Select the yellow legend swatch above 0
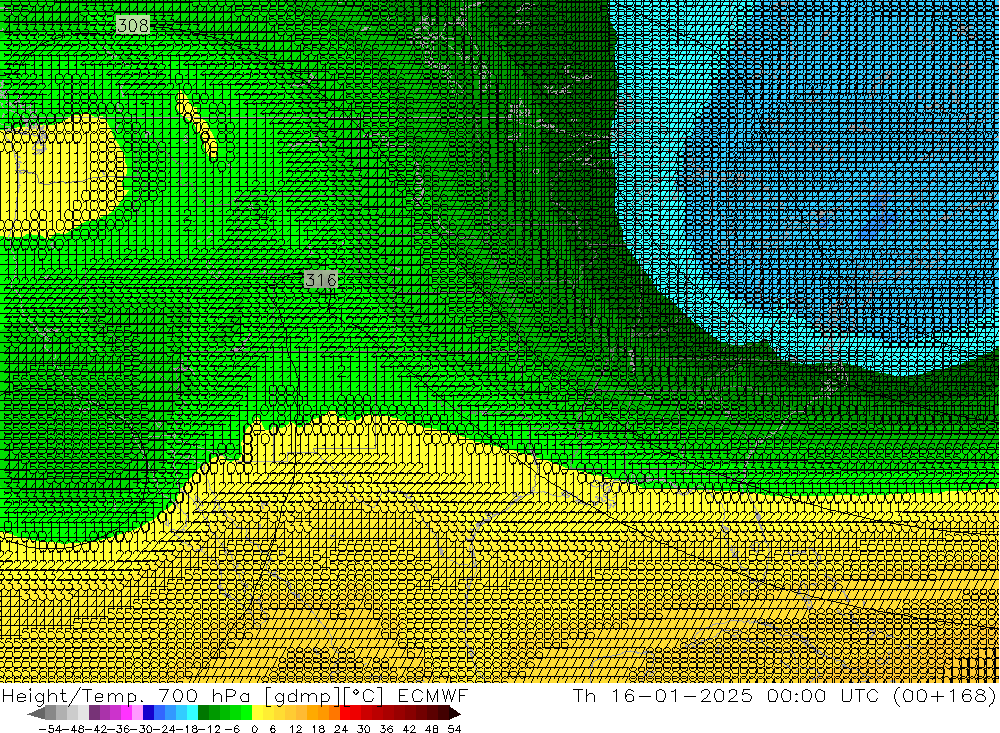Image resolution: width=1000 pixels, height=733 pixels. [x=257, y=714]
